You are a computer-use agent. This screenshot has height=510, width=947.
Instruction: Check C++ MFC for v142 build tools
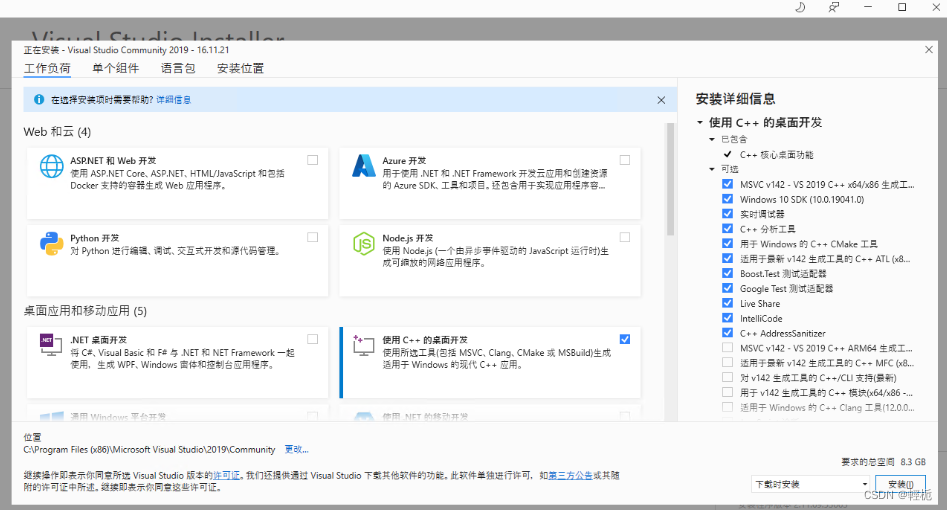(x=727, y=363)
